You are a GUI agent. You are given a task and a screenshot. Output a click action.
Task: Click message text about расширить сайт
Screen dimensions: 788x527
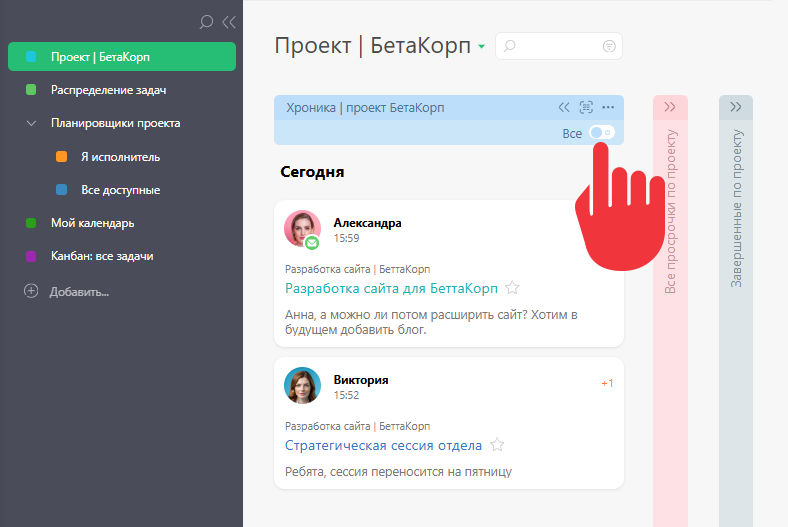tap(431, 322)
